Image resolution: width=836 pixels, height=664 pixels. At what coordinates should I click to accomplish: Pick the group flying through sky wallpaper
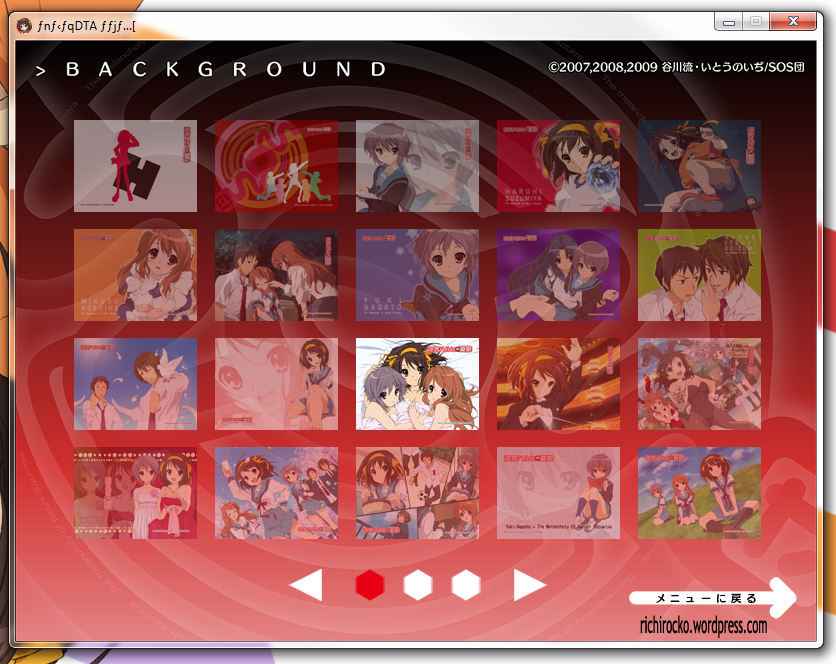click(x=276, y=493)
